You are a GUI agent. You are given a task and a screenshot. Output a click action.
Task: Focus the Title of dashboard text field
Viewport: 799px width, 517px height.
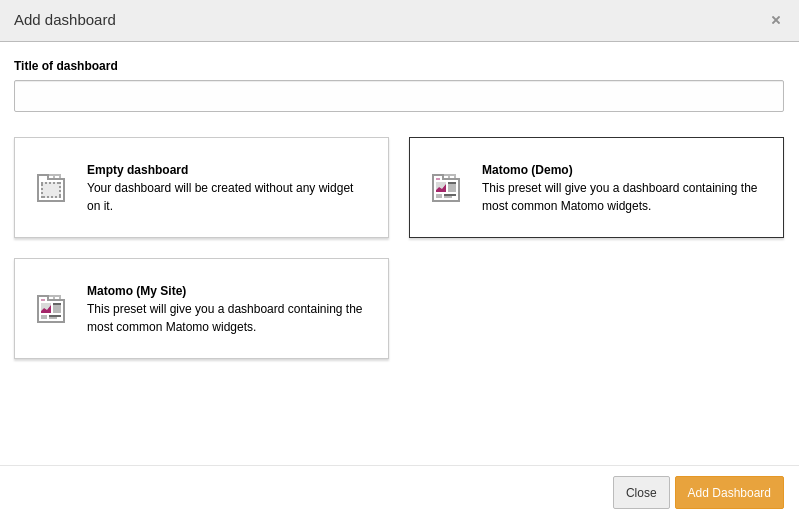(398, 96)
